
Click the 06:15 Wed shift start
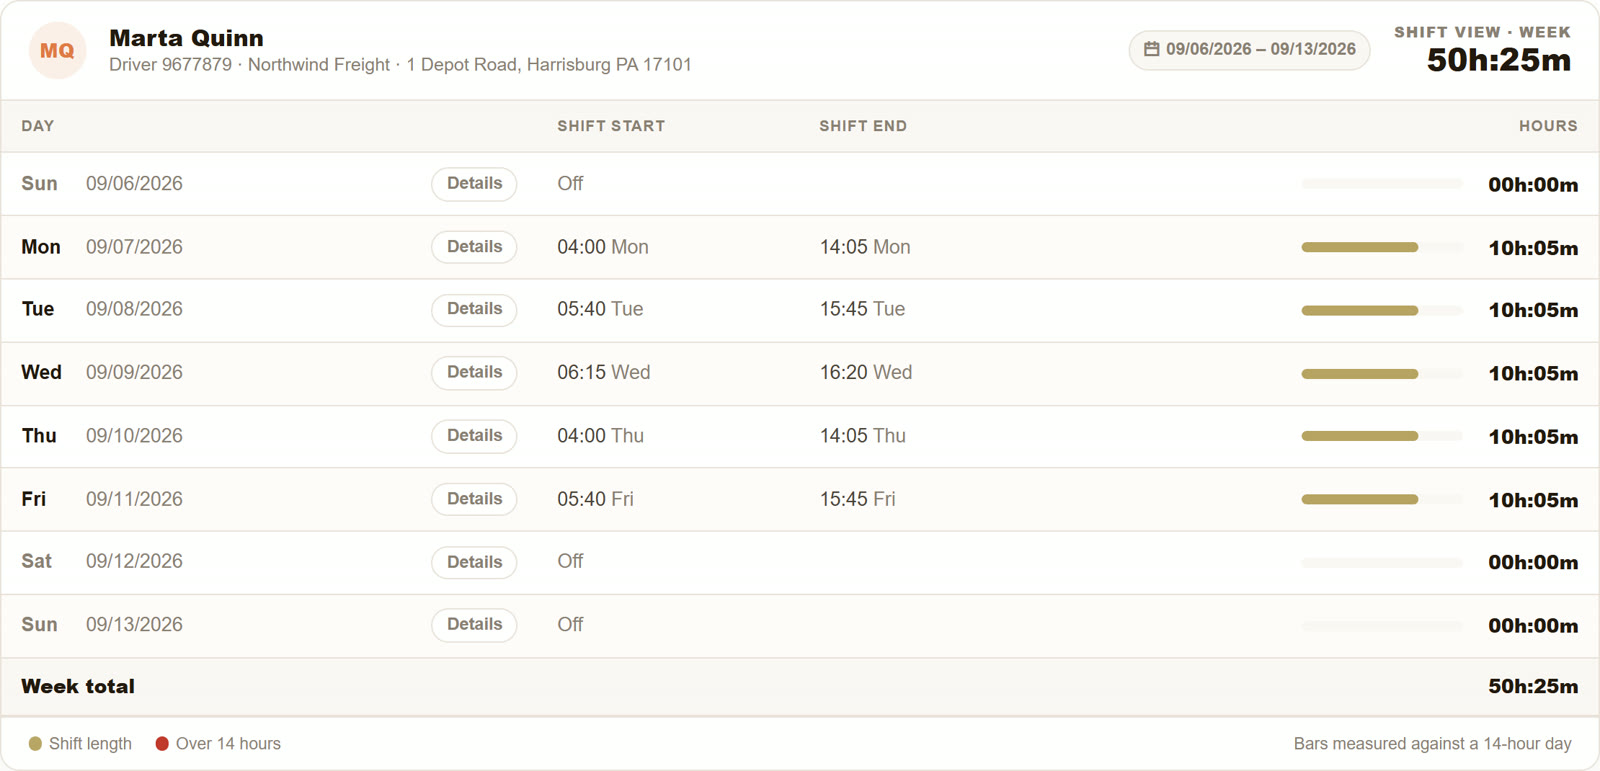pyautogui.click(x=604, y=372)
